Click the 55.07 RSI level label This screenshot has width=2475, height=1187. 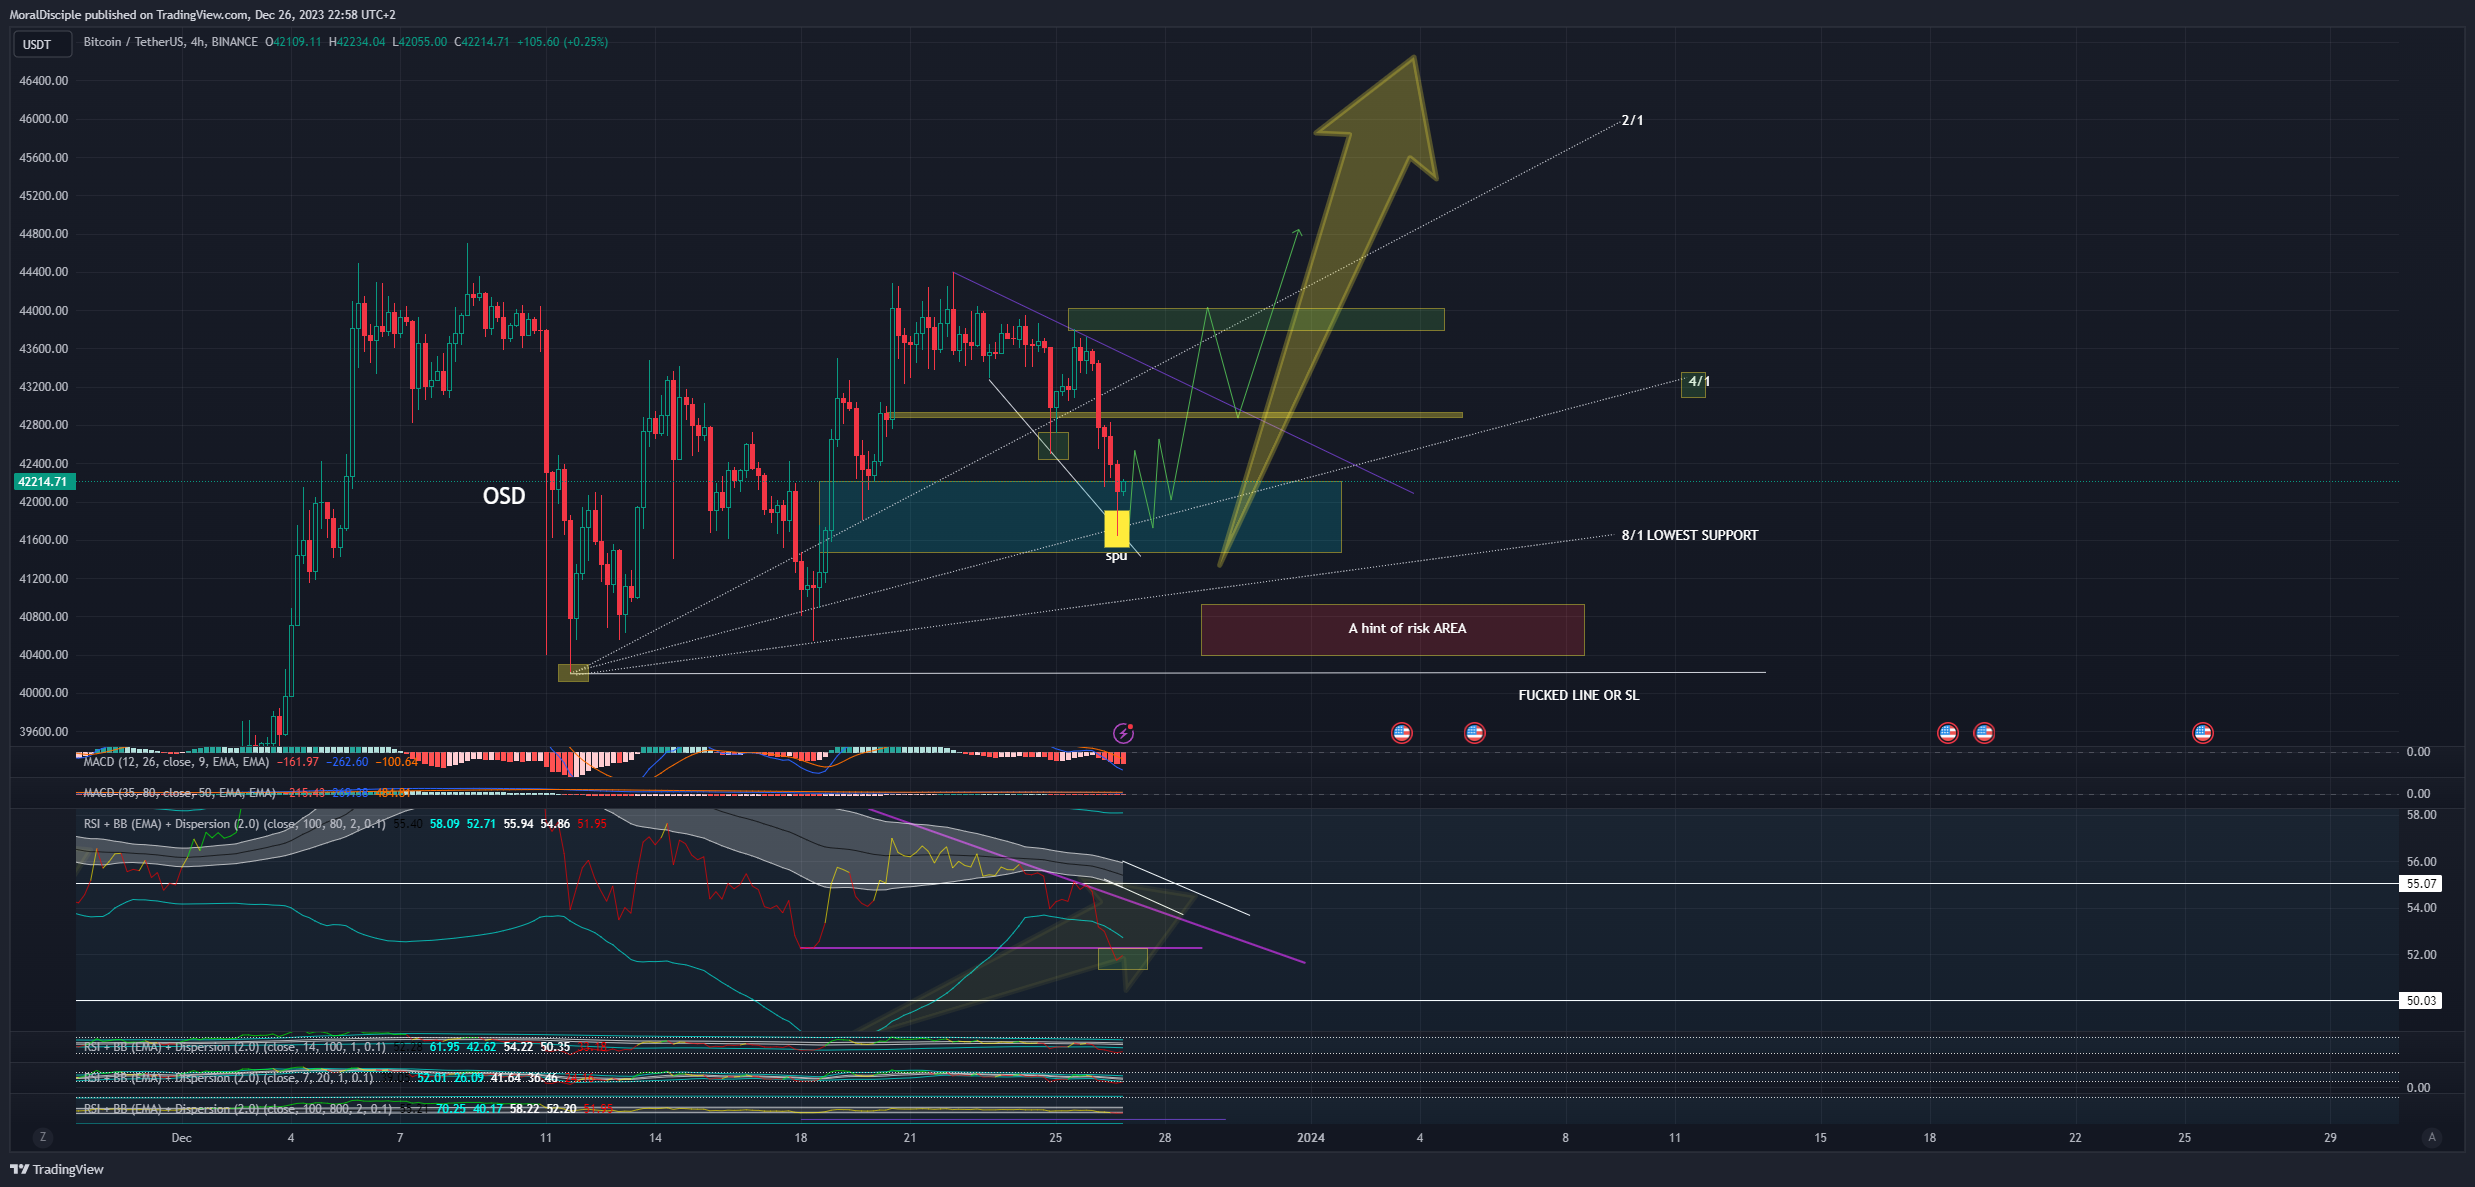point(2421,884)
